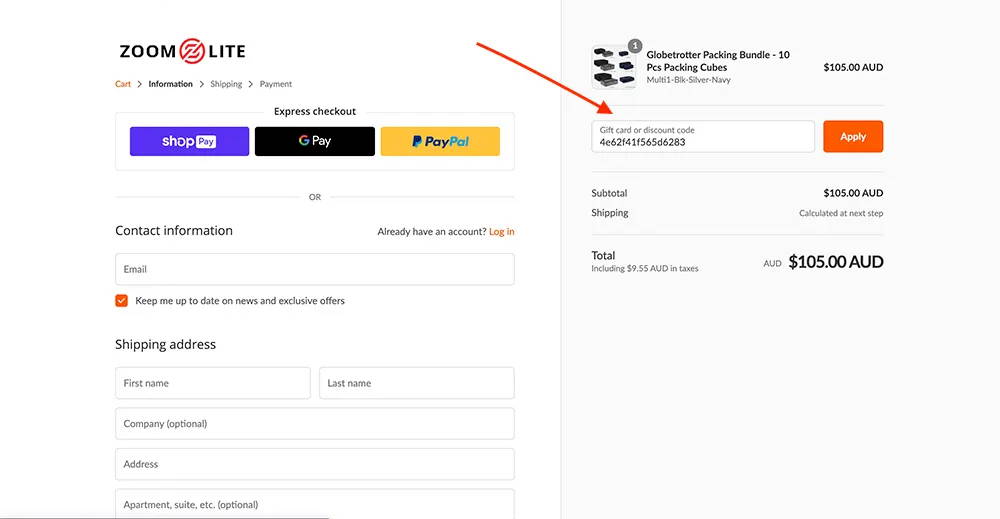
Task: Click the Express checkout heading
Action: coord(314,111)
